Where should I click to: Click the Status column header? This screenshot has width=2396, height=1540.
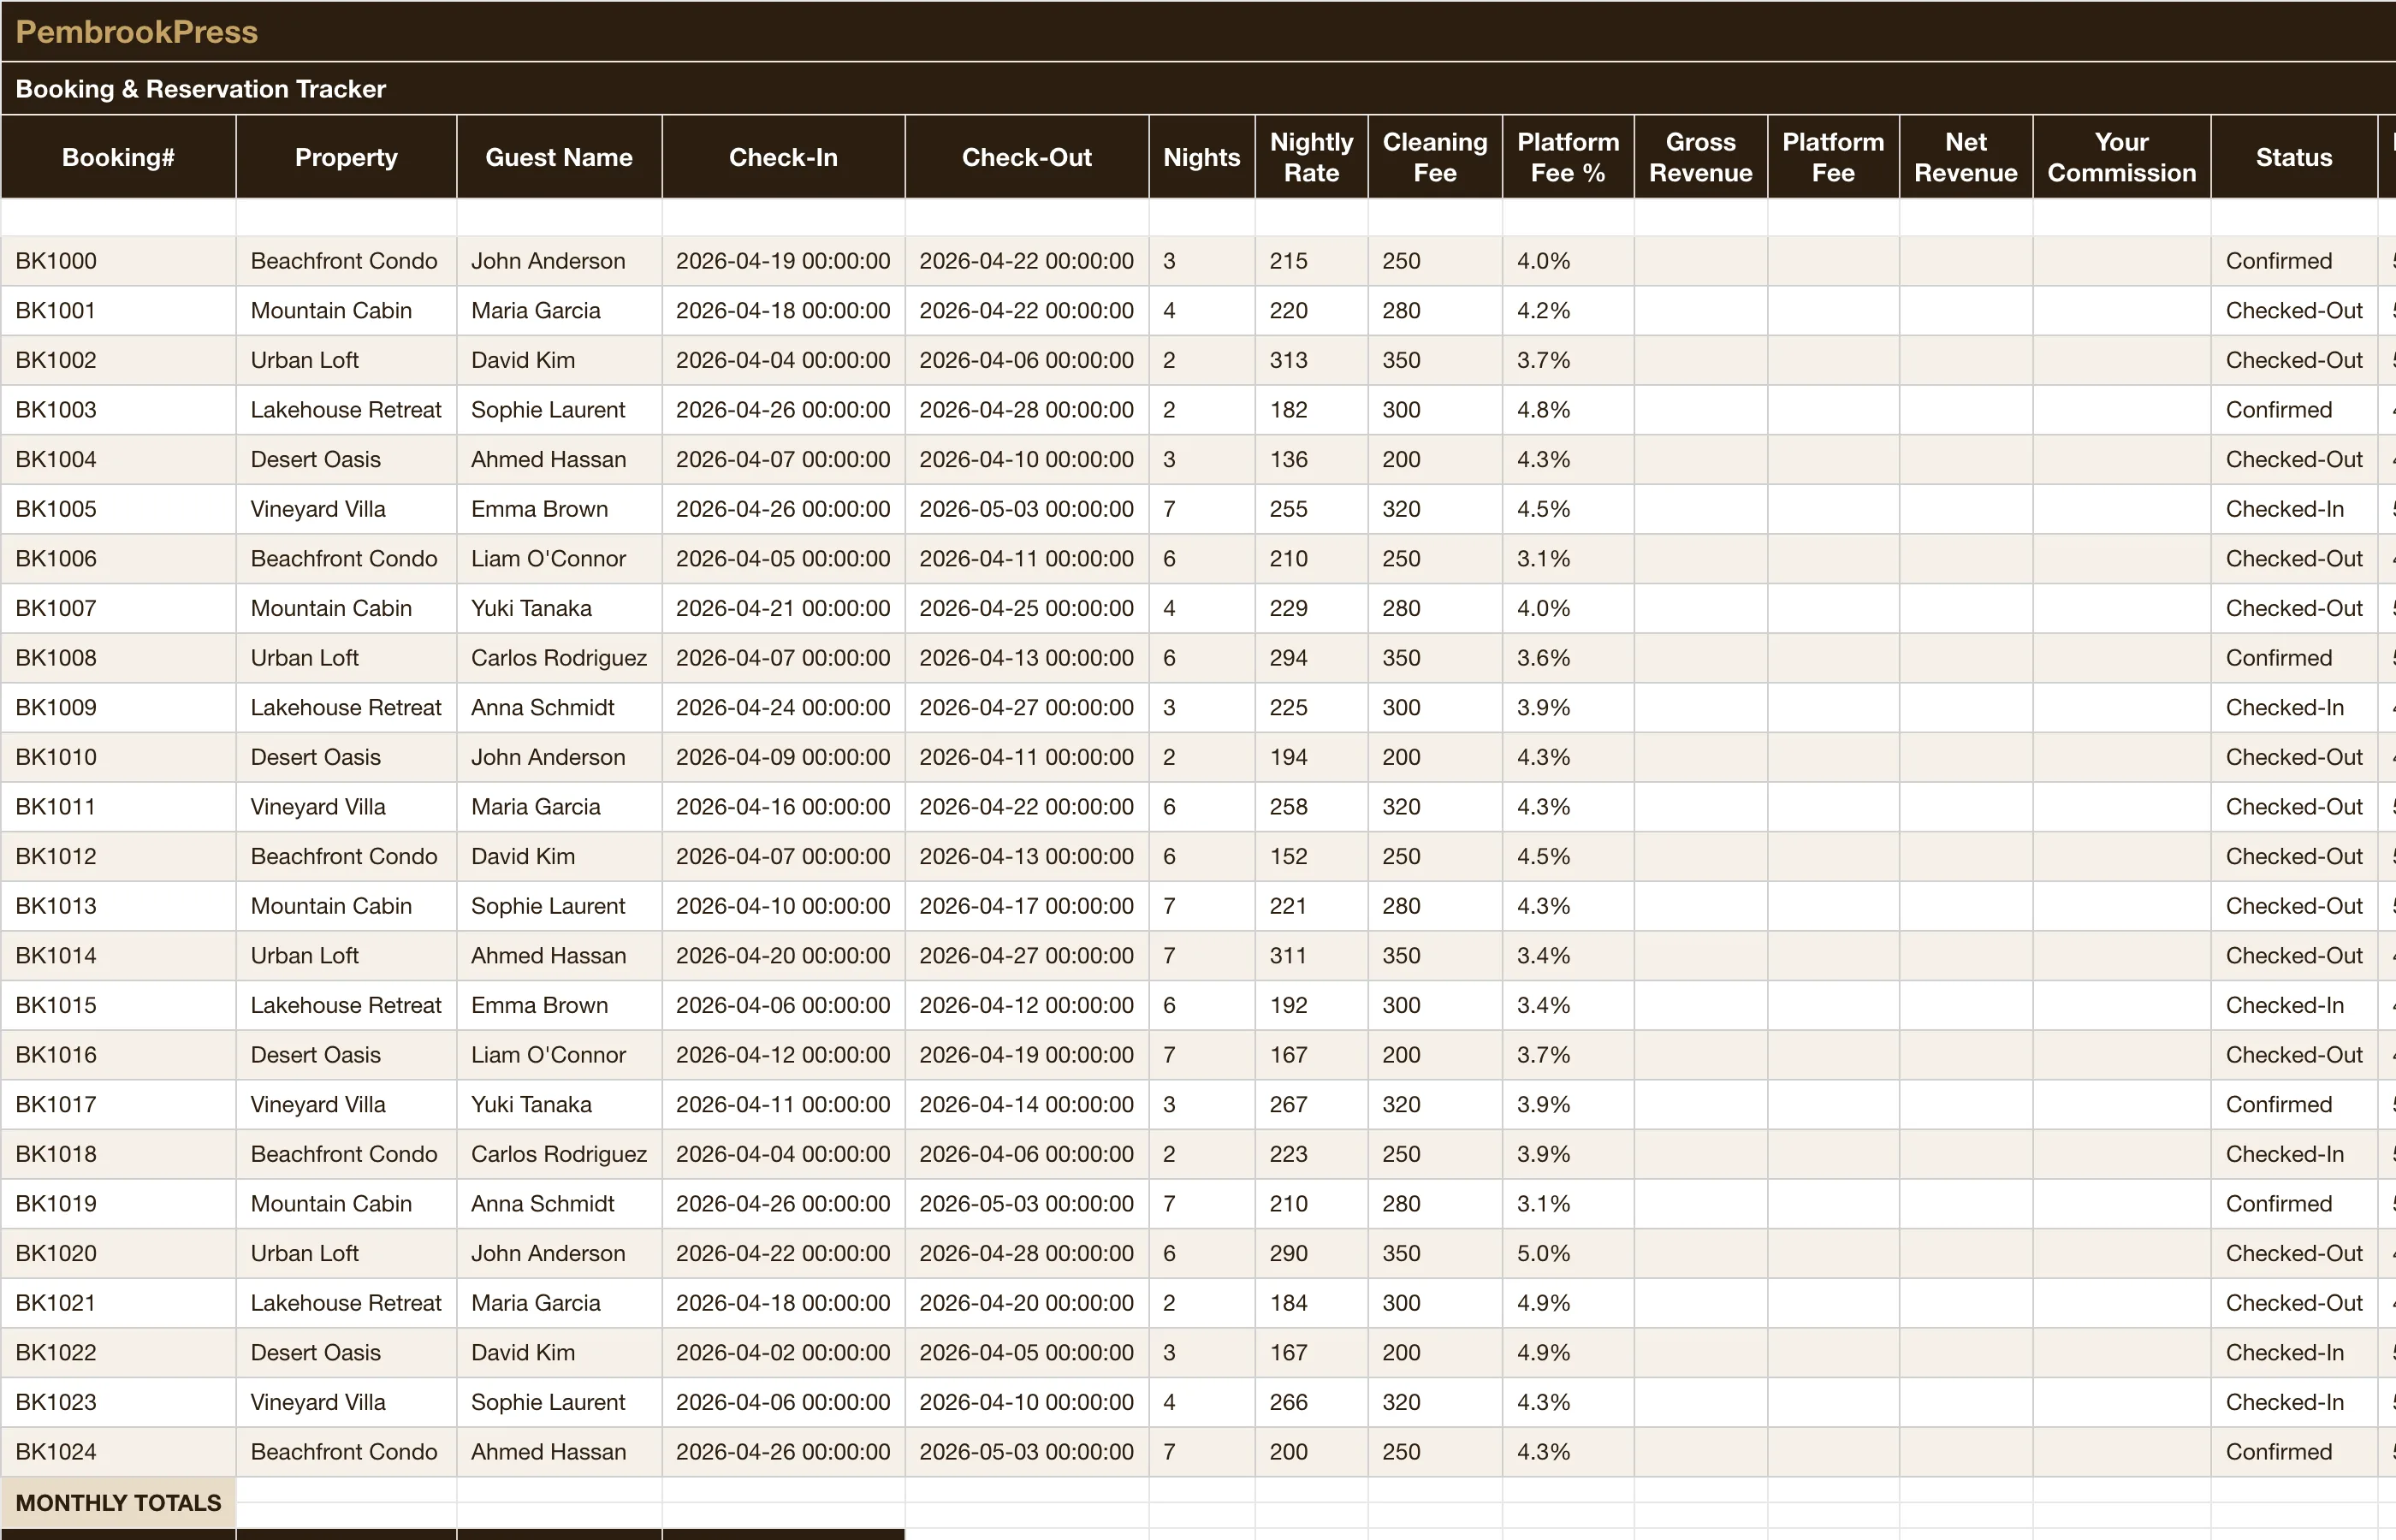2293,157
